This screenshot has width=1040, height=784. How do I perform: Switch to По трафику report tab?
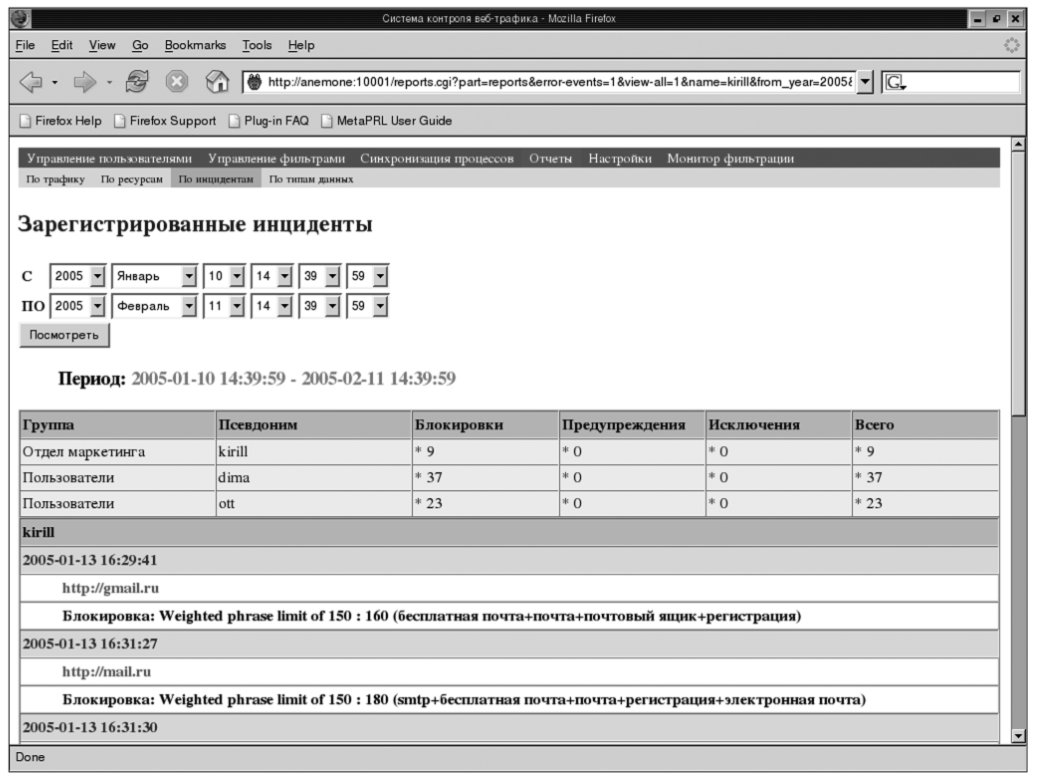point(56,179)
